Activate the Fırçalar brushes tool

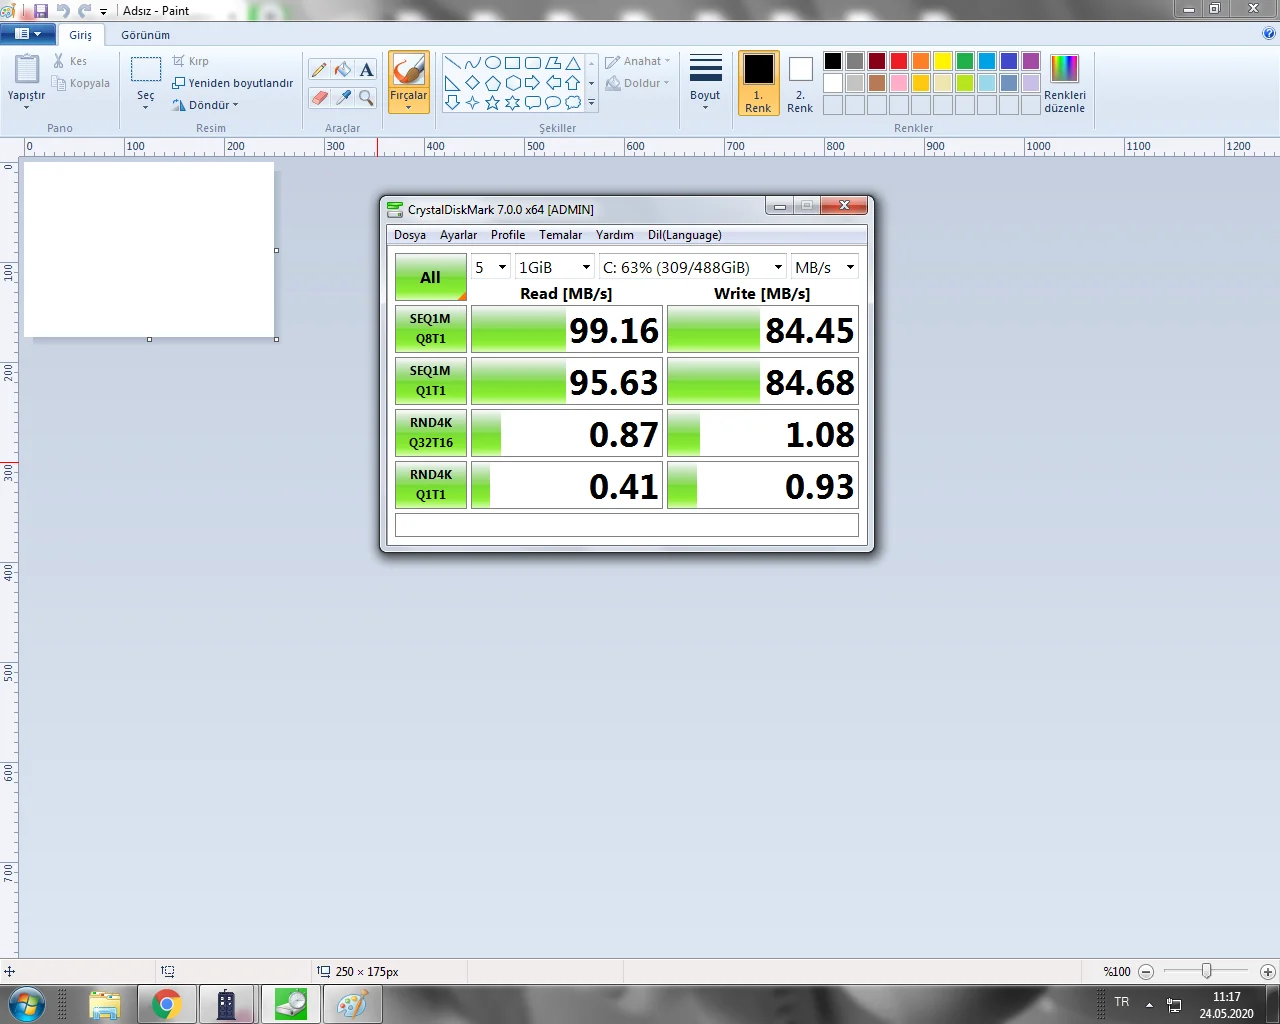(408, 83)
